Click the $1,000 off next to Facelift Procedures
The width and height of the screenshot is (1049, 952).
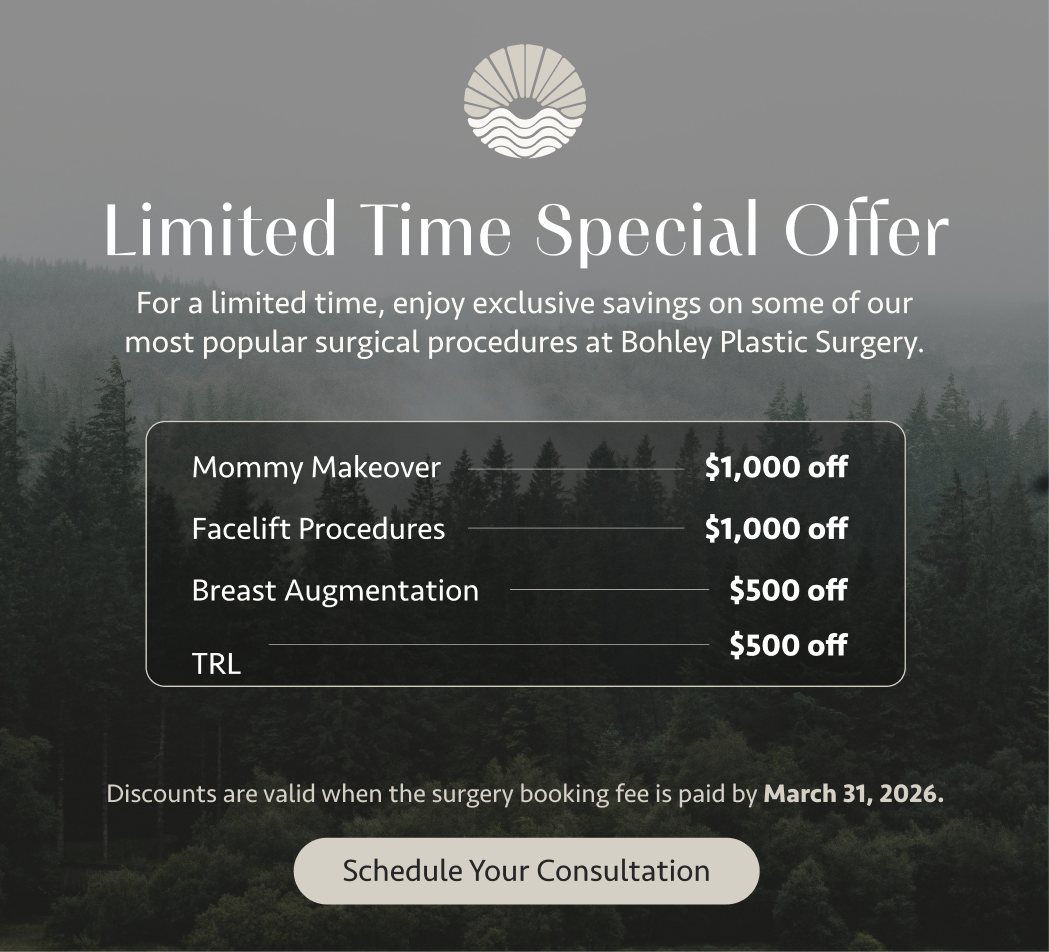tap(776, 528)
